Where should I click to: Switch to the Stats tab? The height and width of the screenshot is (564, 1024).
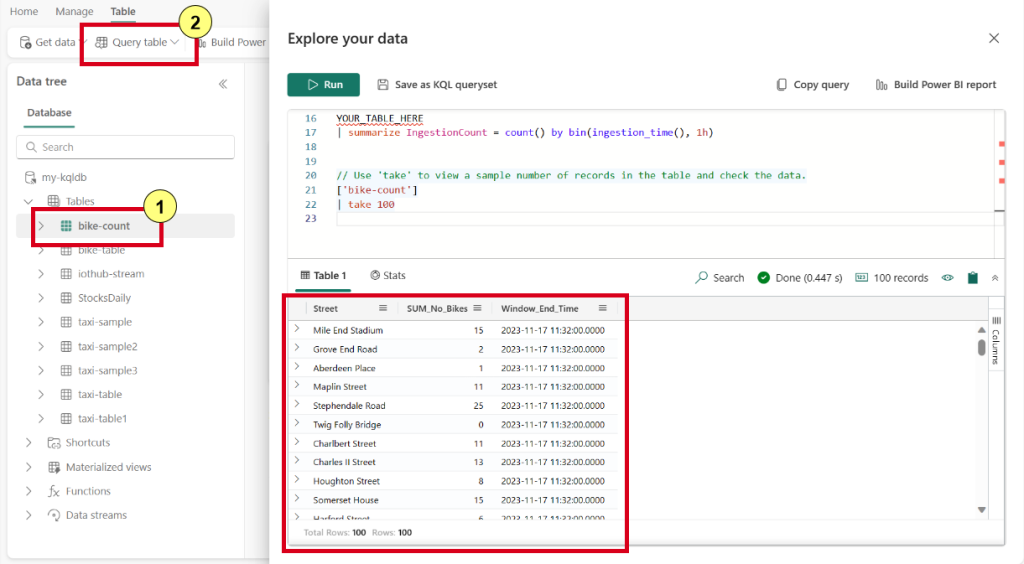point(387,275)
